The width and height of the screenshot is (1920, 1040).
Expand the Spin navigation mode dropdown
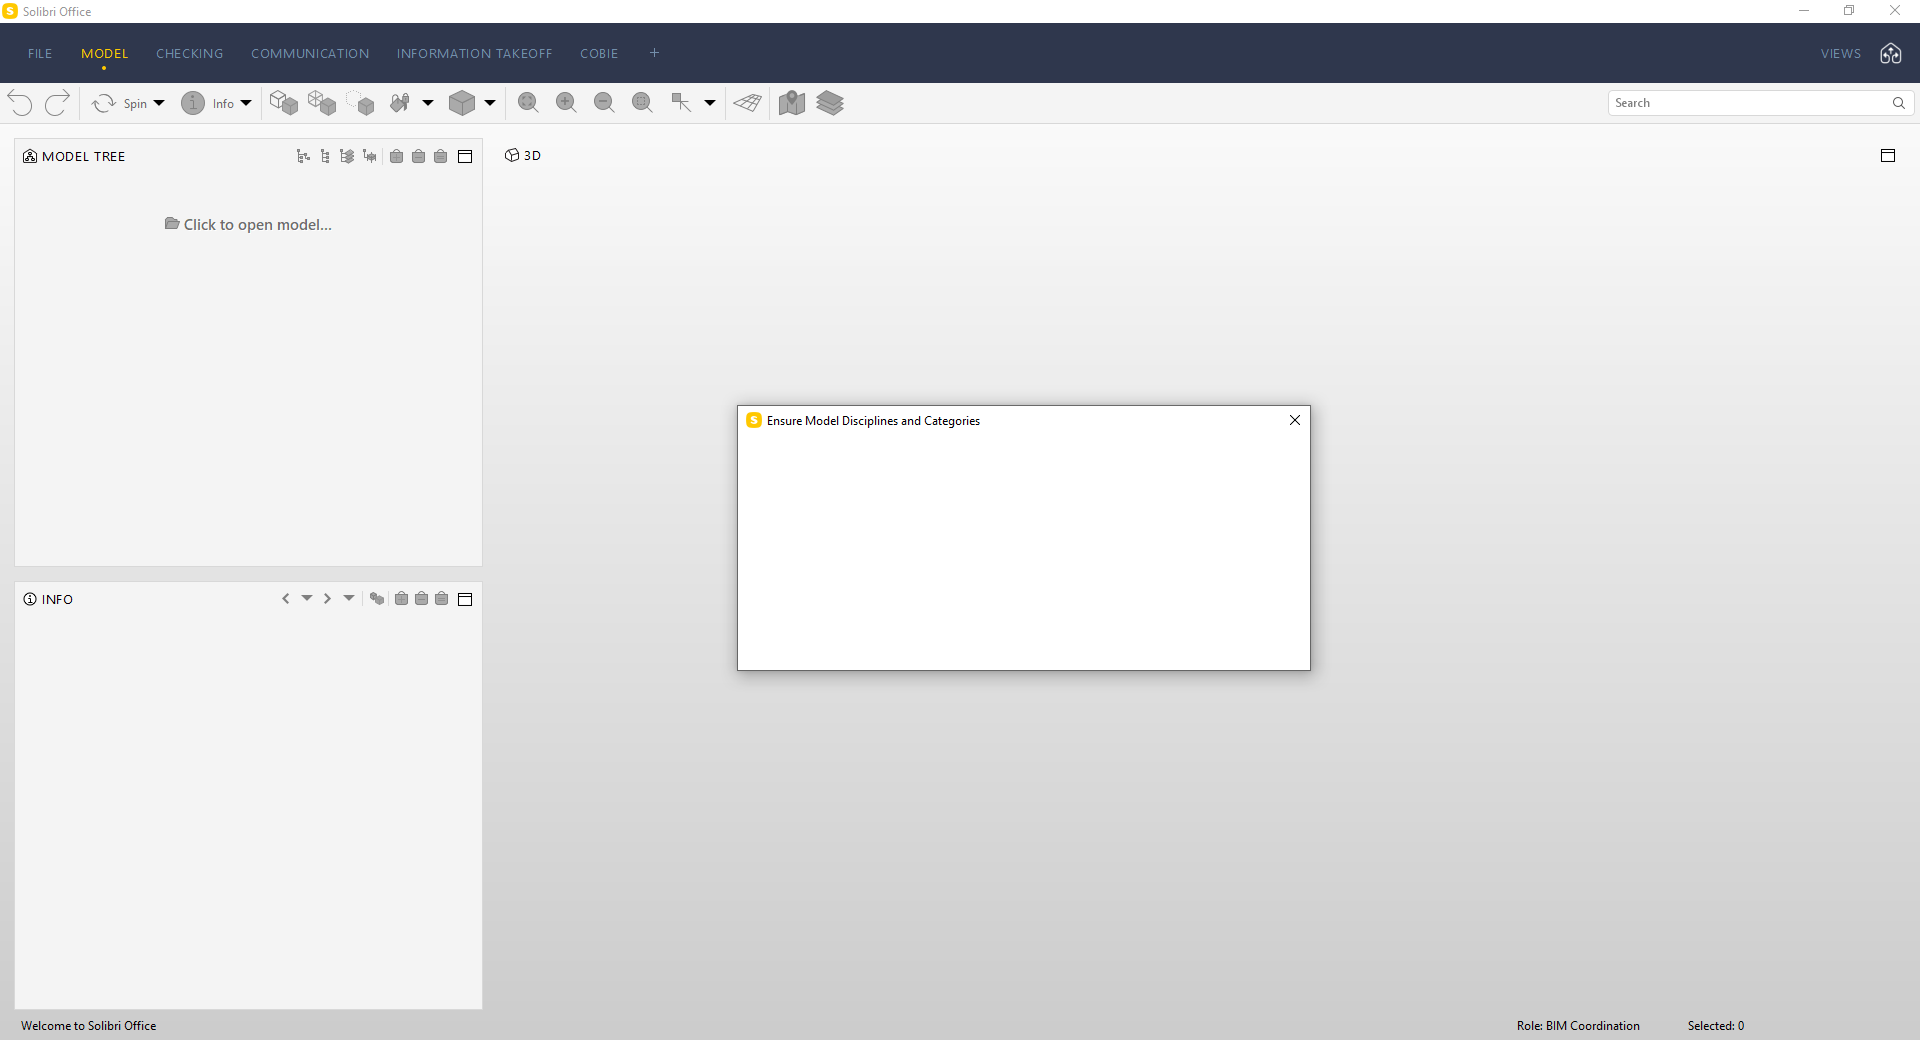(x=159, y=103)
